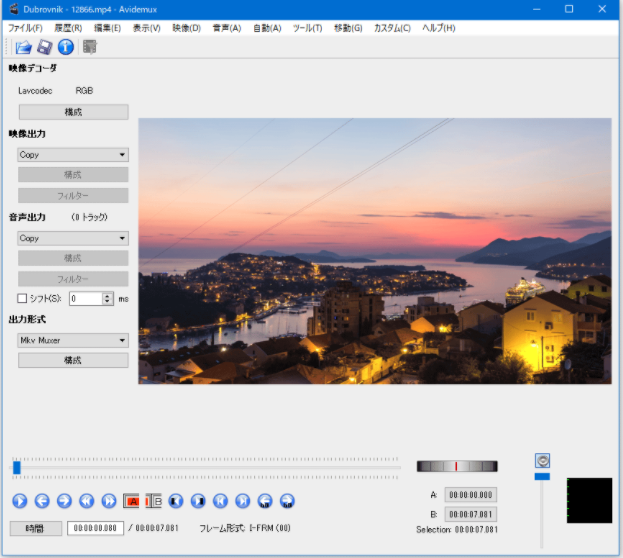Toggle the speaker volume icon

(x=542, y=461)
